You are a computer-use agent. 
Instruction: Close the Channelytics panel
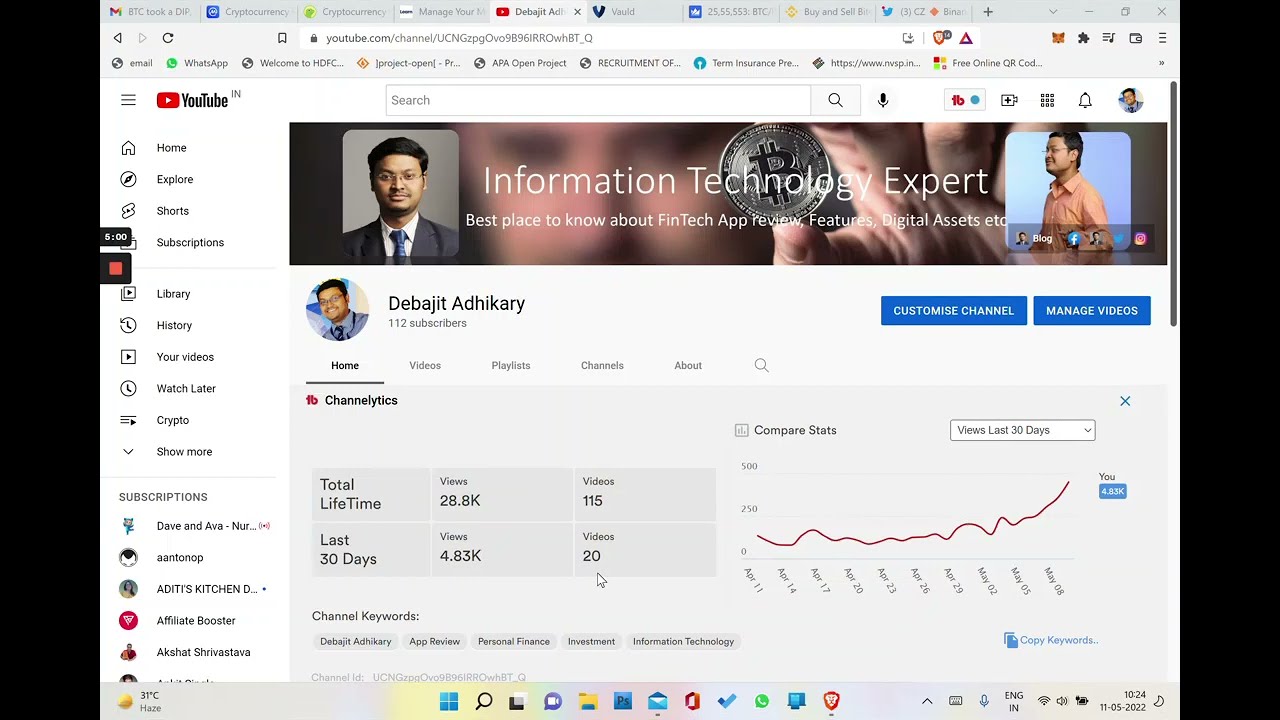click(1125, 401)
